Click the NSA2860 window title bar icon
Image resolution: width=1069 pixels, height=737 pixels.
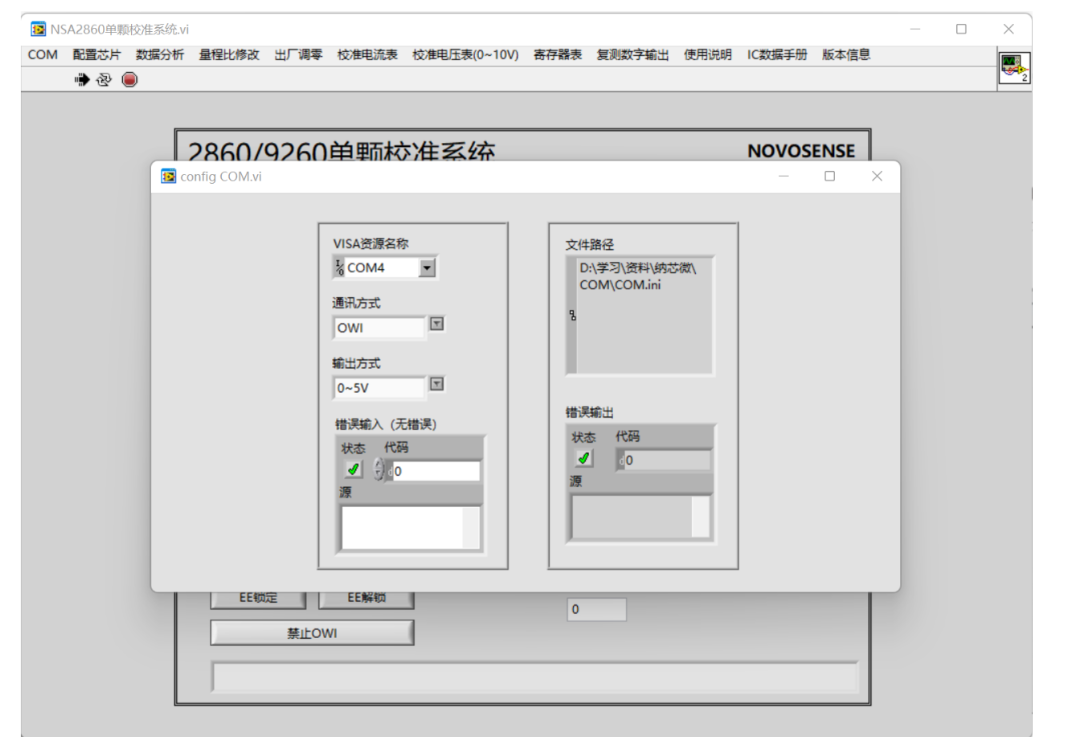[38, 29]
